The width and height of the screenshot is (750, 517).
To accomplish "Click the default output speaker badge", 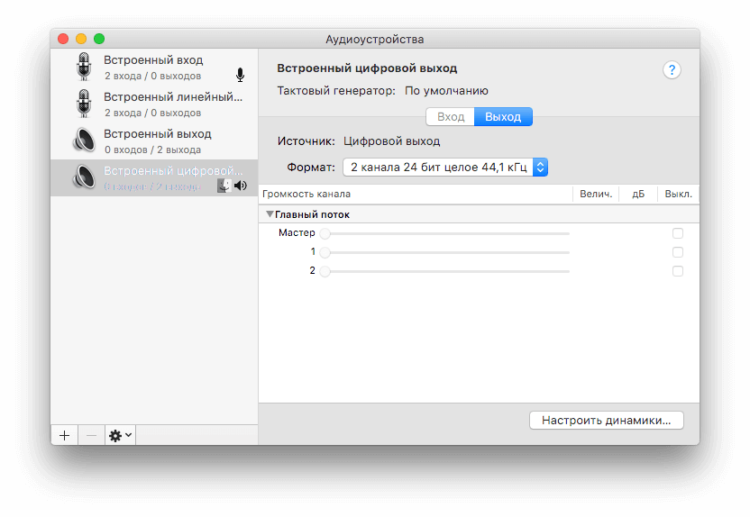I will (x=241, y=186).
